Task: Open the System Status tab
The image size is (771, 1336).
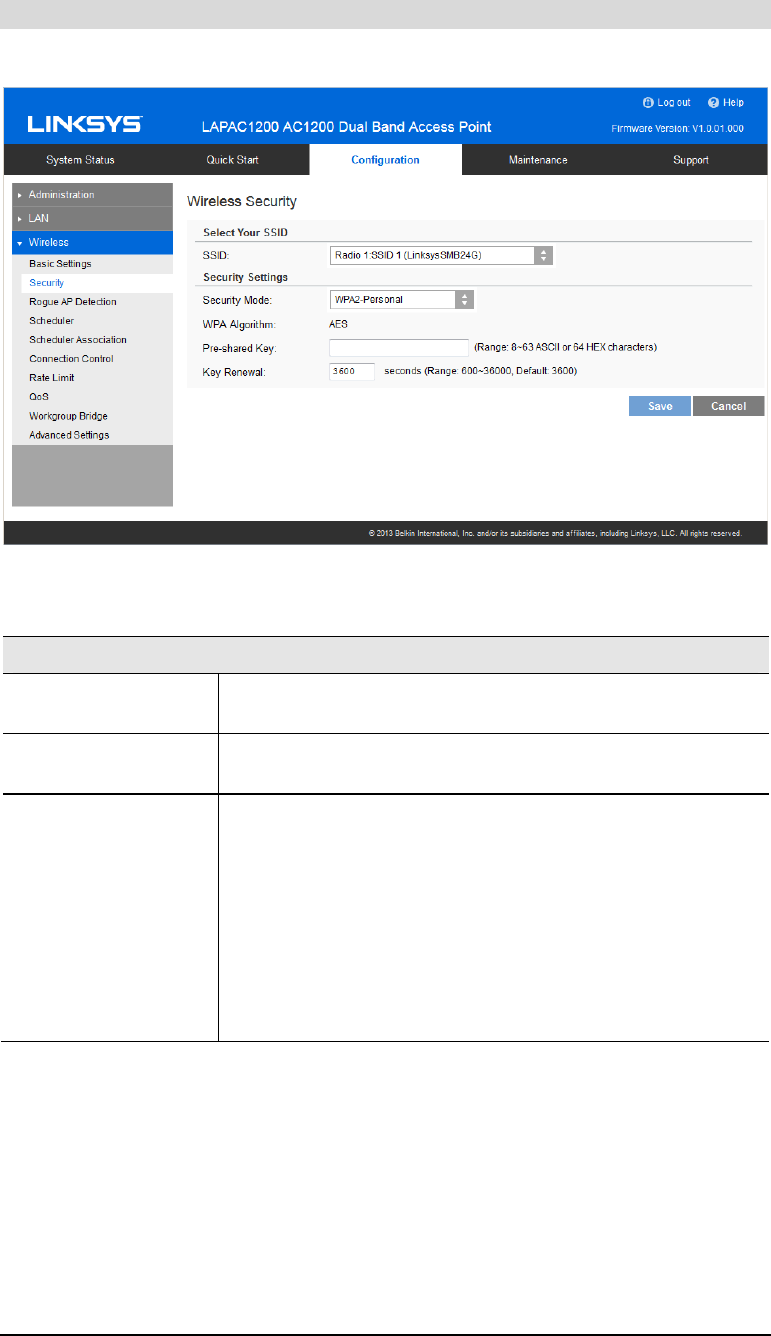Action: [x=80, y=160]
